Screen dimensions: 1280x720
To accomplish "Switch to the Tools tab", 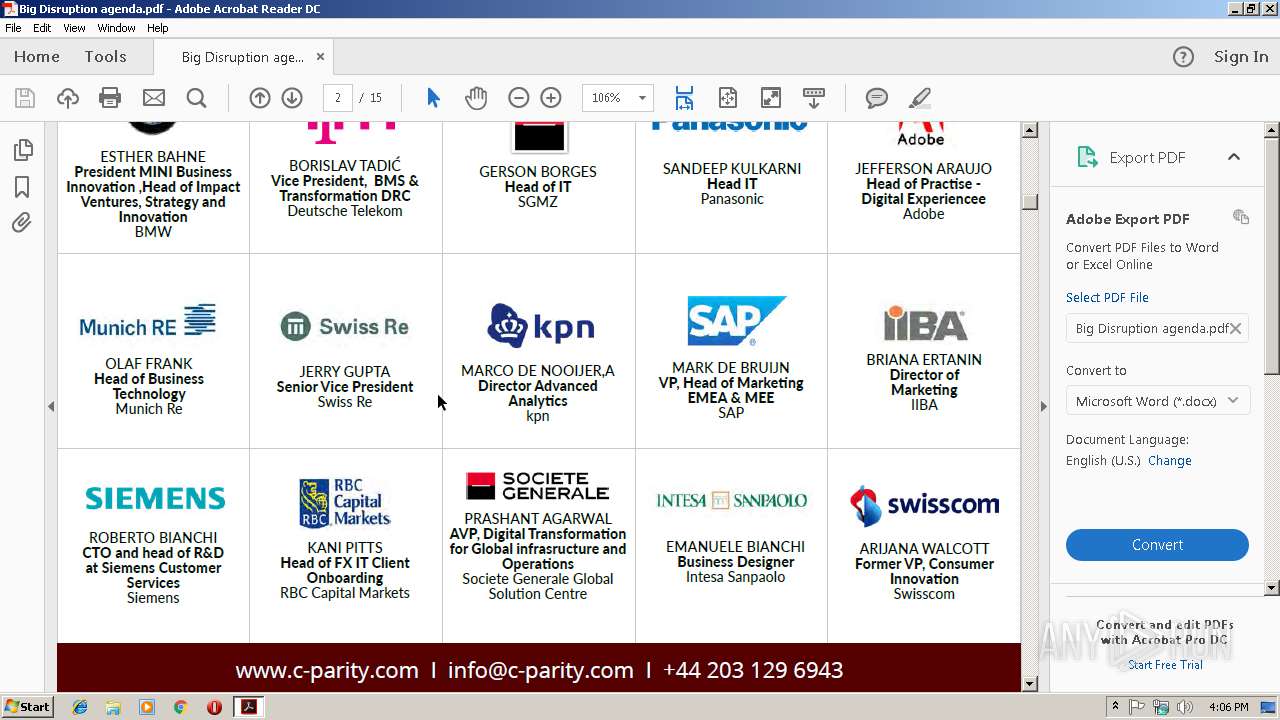I will tap(105, 57).
